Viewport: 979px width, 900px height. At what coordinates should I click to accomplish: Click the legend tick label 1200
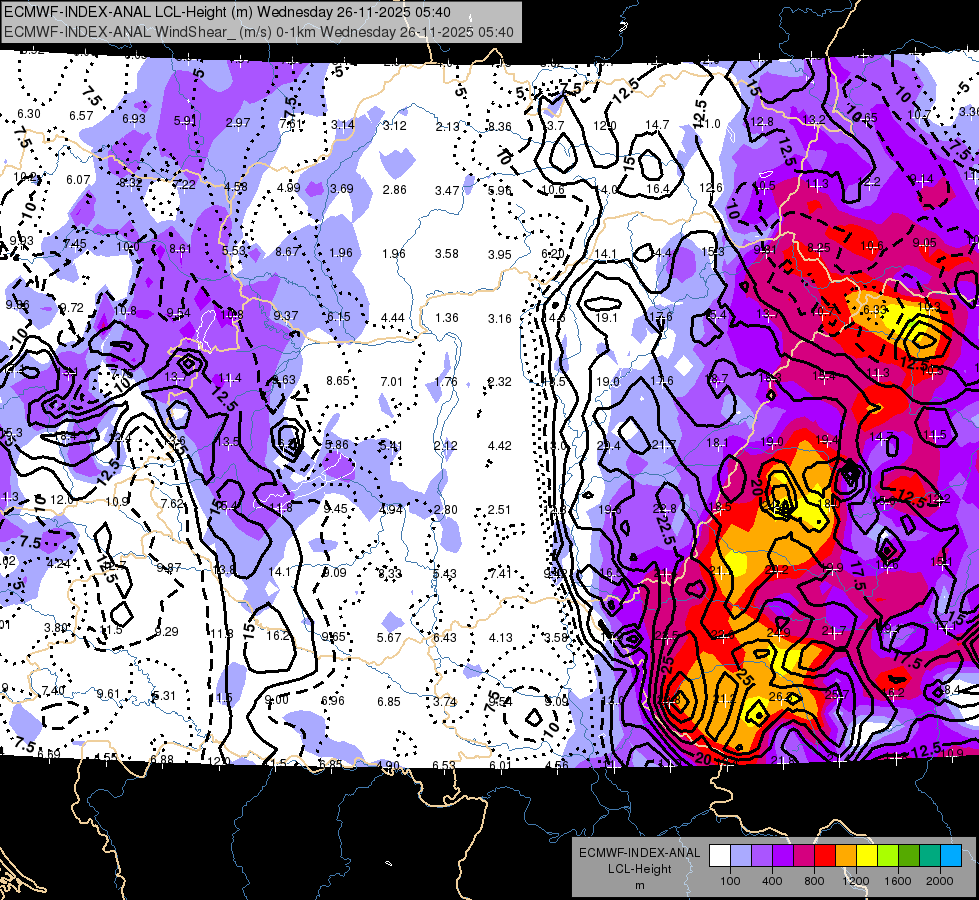click(855, 881)
